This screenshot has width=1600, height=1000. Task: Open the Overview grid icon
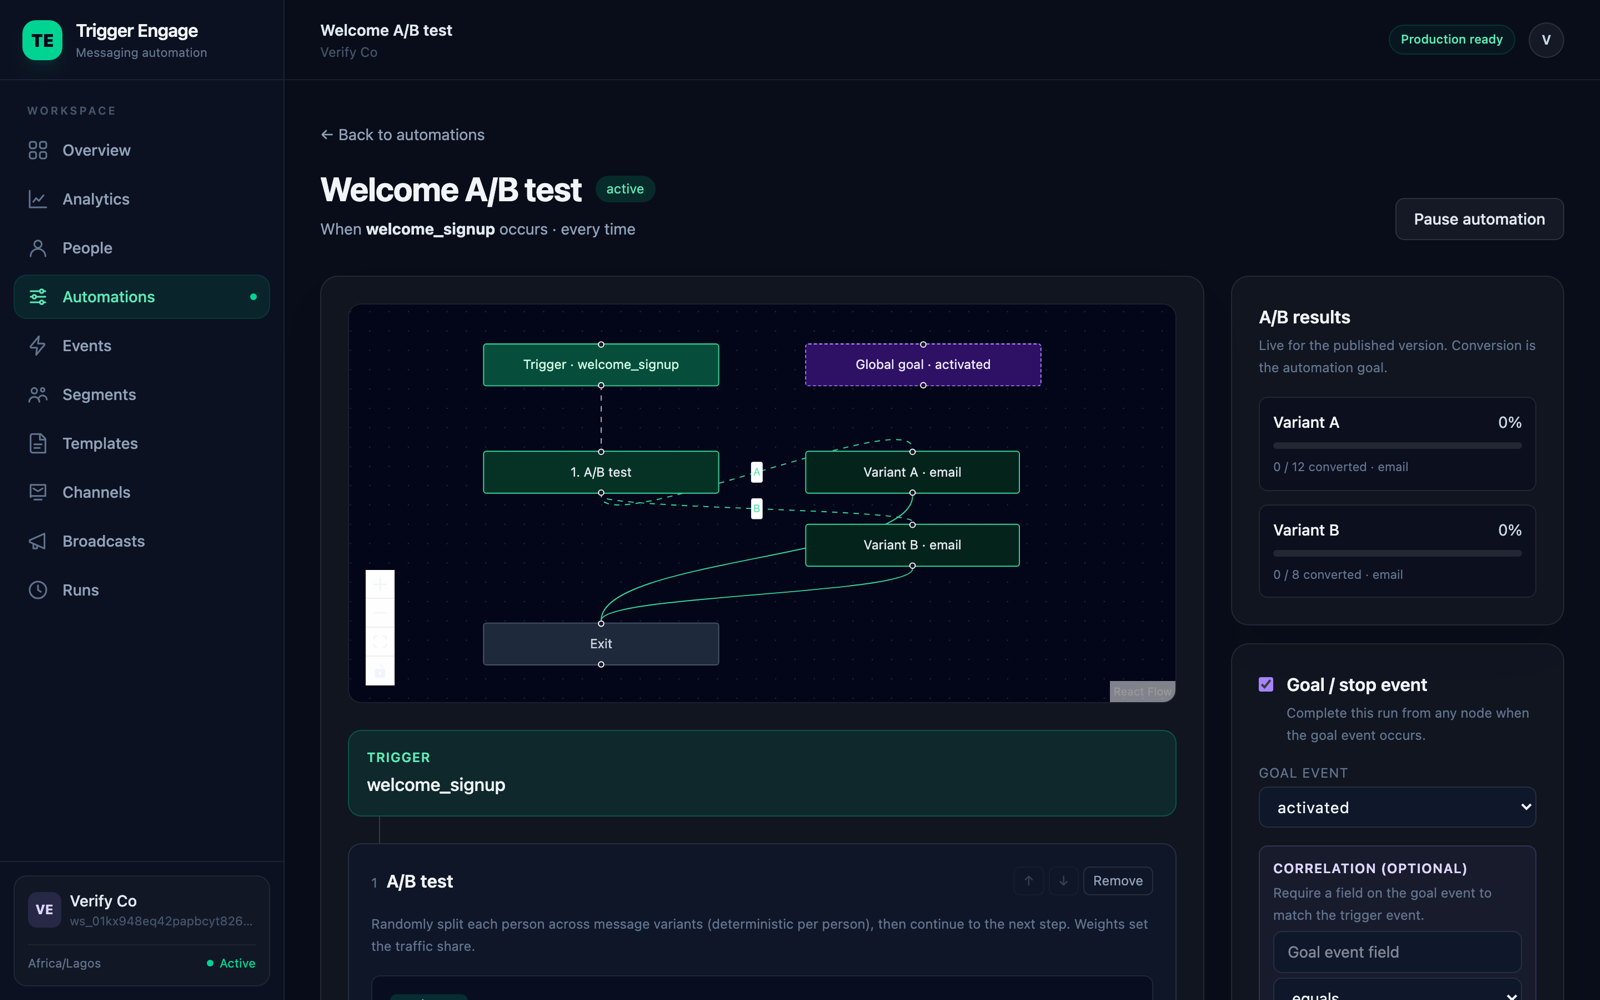pyautogui.click(x=38, y=150)
